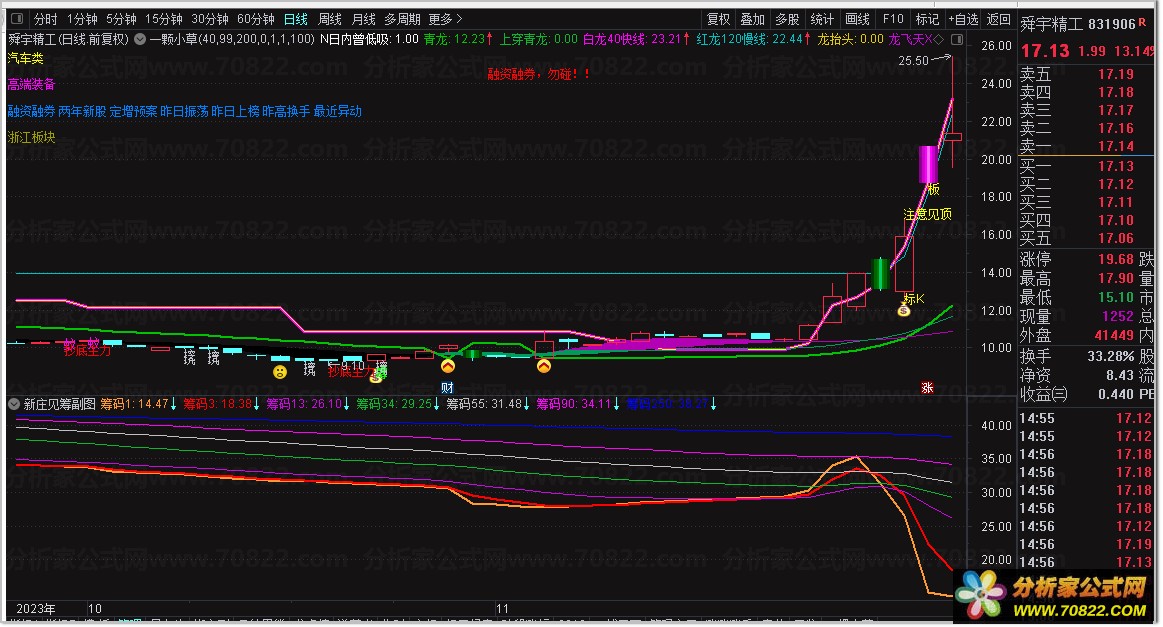Click the 红龙120慢线: 22.44 value

click(753, 39)
